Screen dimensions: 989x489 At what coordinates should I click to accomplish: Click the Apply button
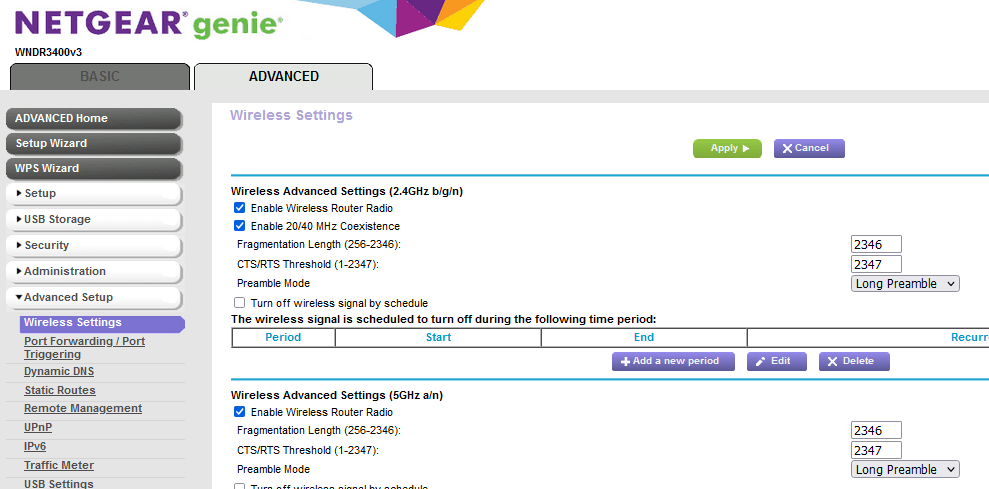tap(727, 148)
